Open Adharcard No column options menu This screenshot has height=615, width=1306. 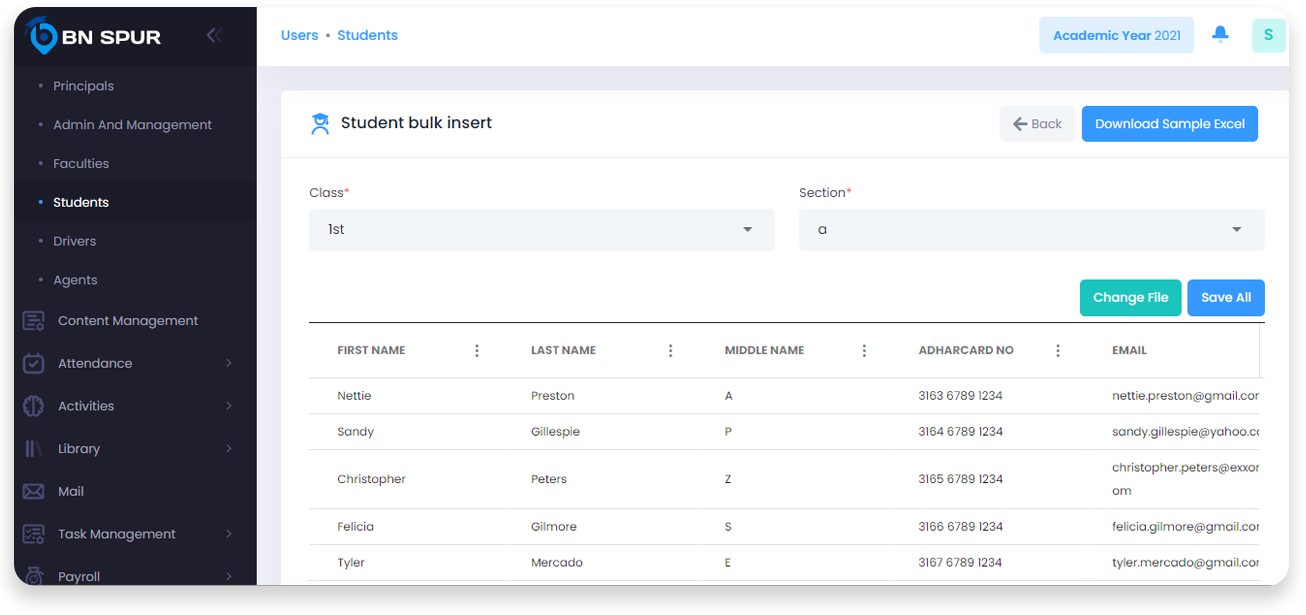coord(1058,351)
